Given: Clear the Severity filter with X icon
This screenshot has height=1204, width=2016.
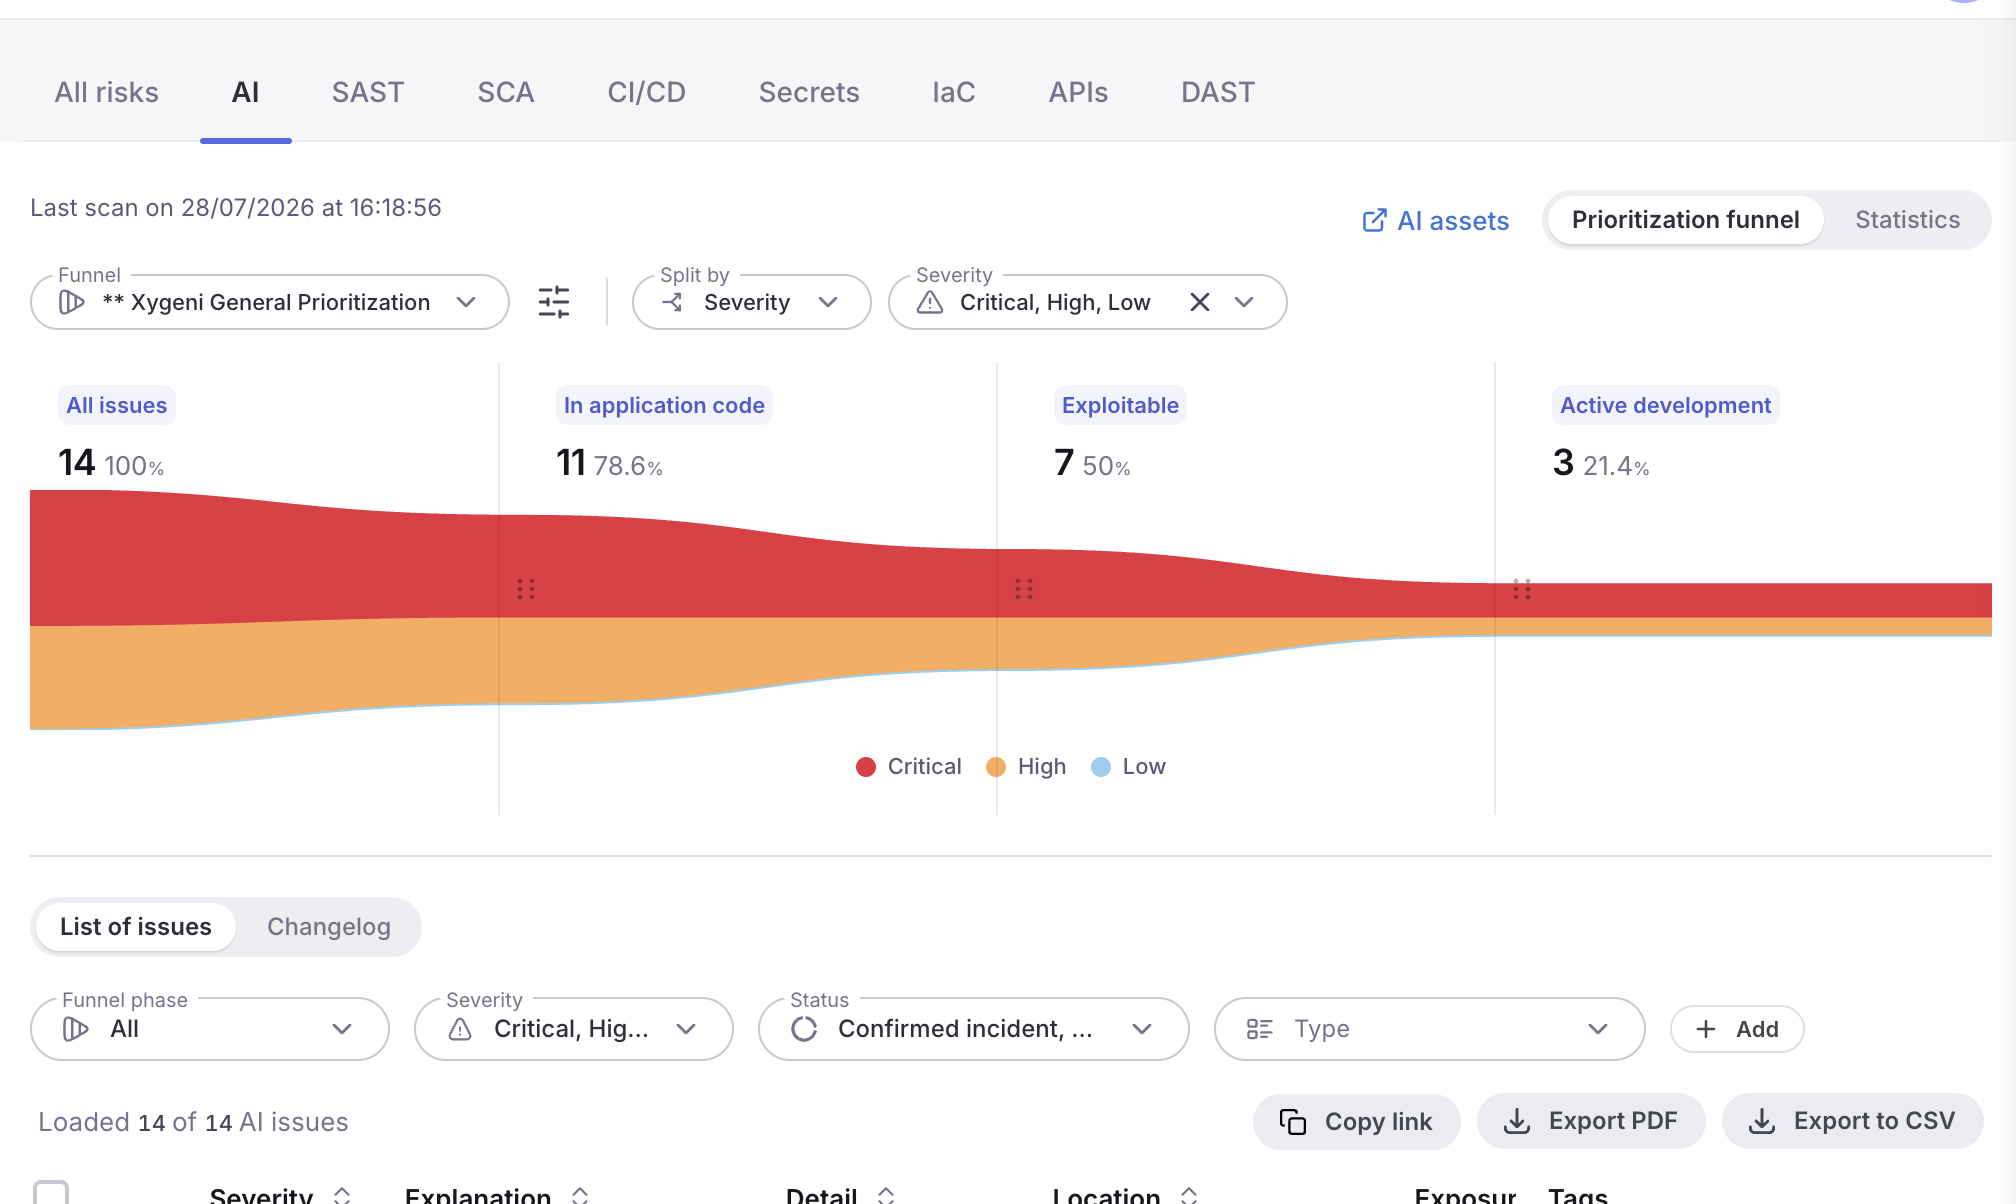Looking at the screenshot, I should [x=1200, y=302].
